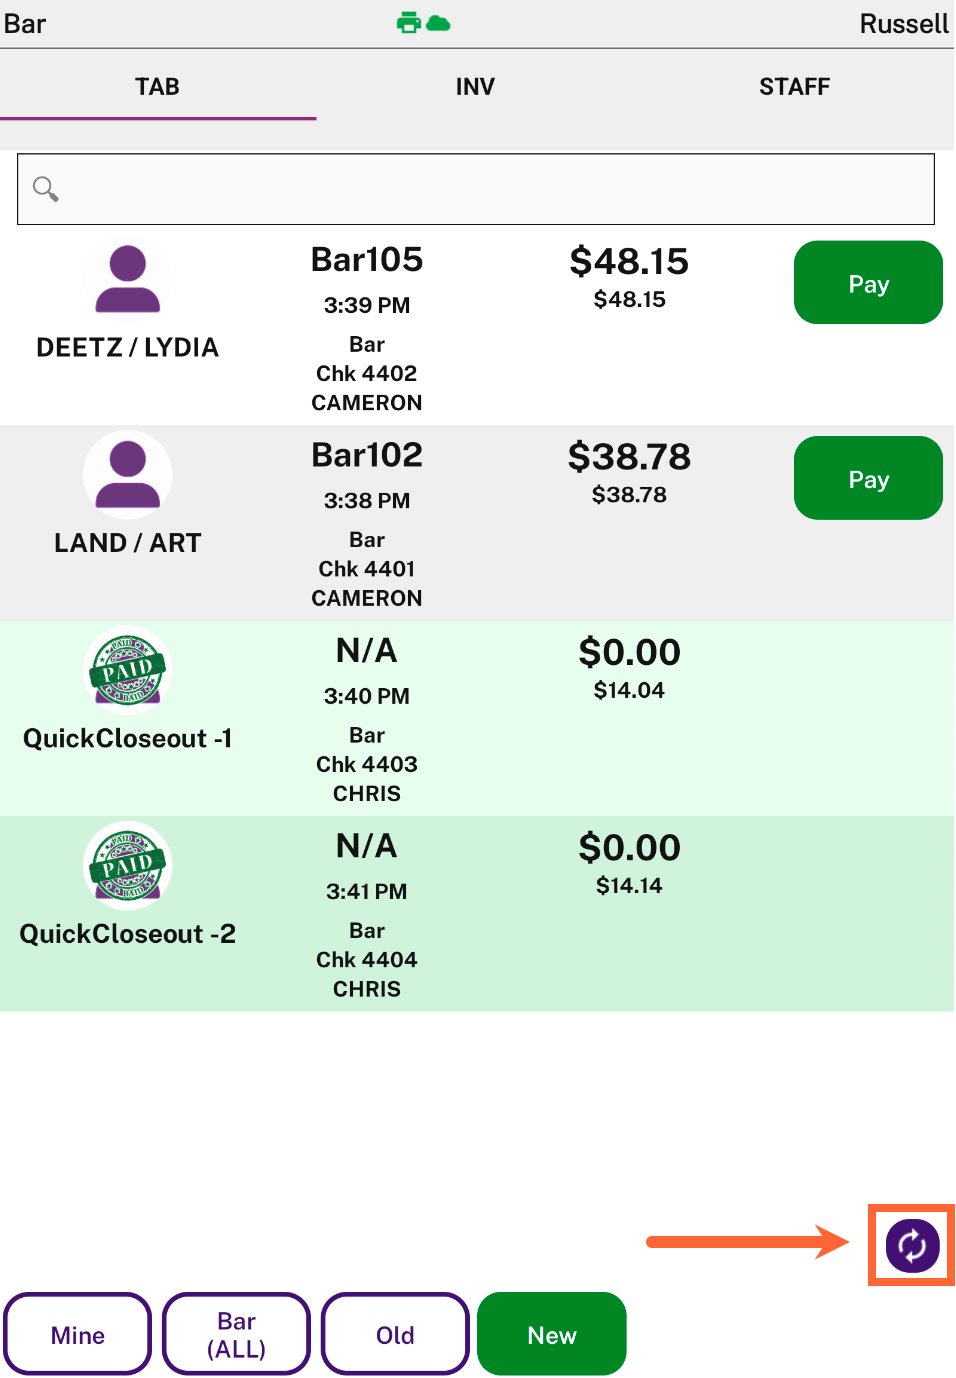Select the DEETZ / LYDIA person avatar

click(127, 279)
